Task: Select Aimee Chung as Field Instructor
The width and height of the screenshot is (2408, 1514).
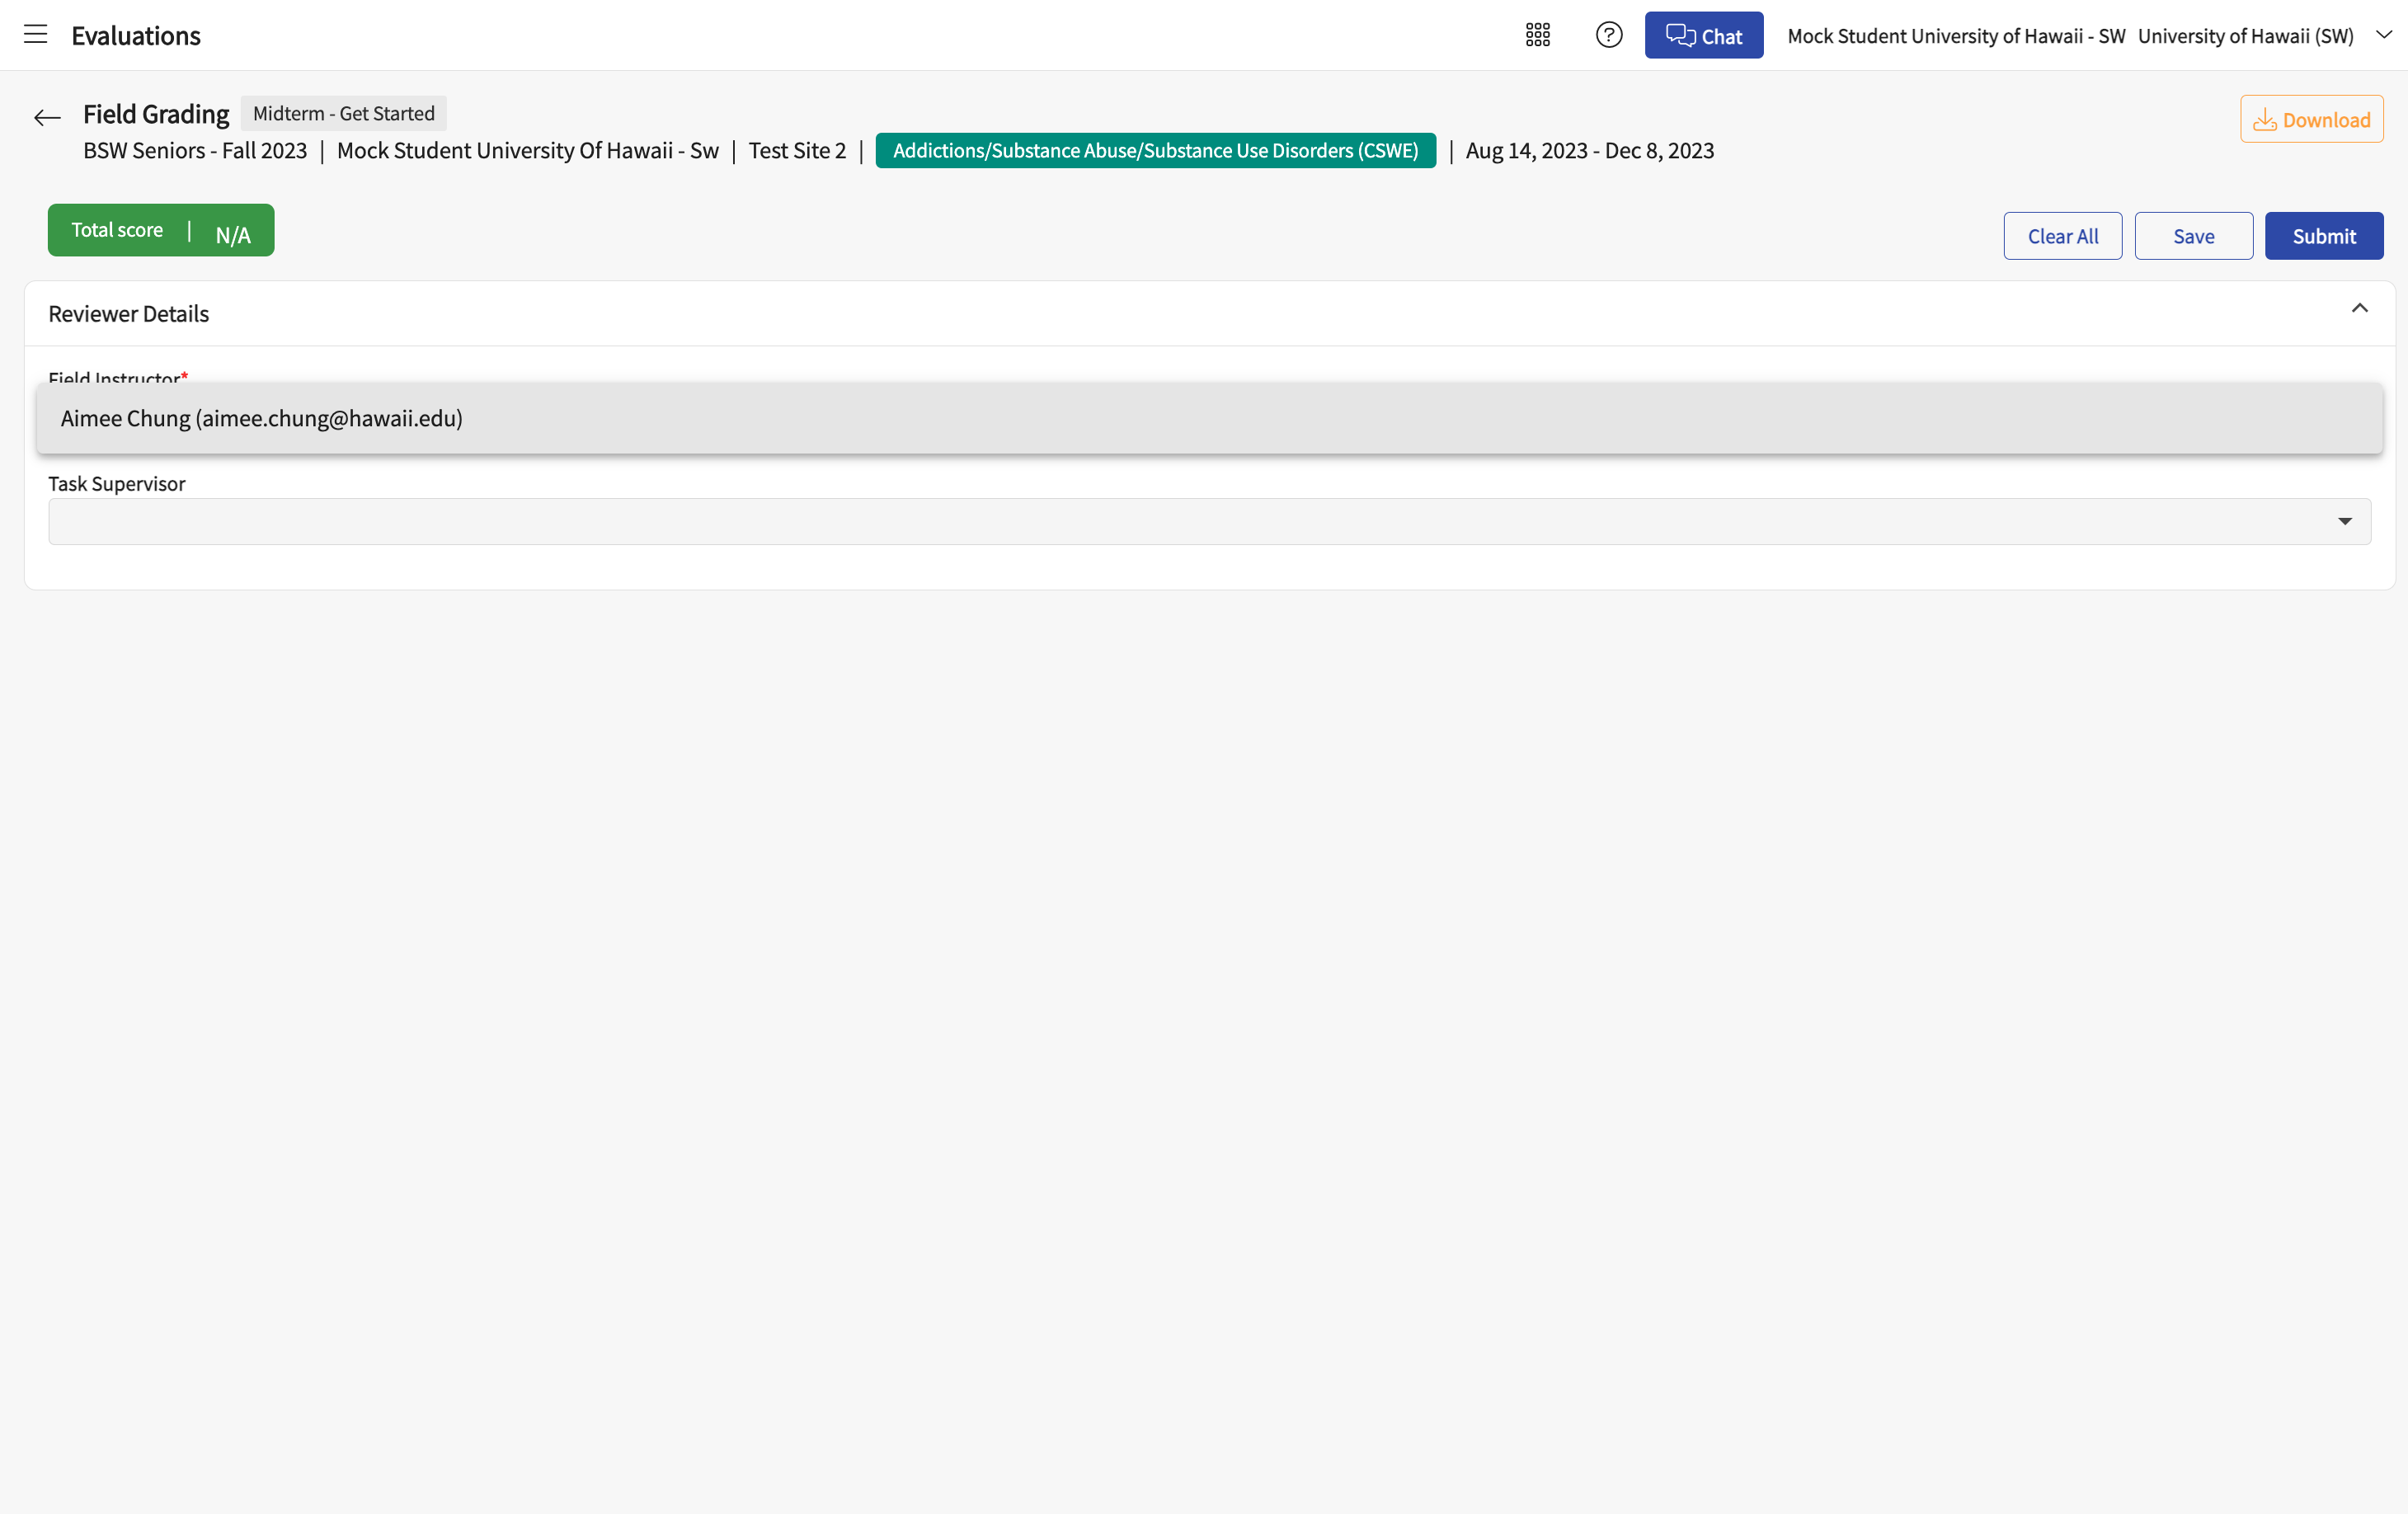Action: [x=1210, y=418]
